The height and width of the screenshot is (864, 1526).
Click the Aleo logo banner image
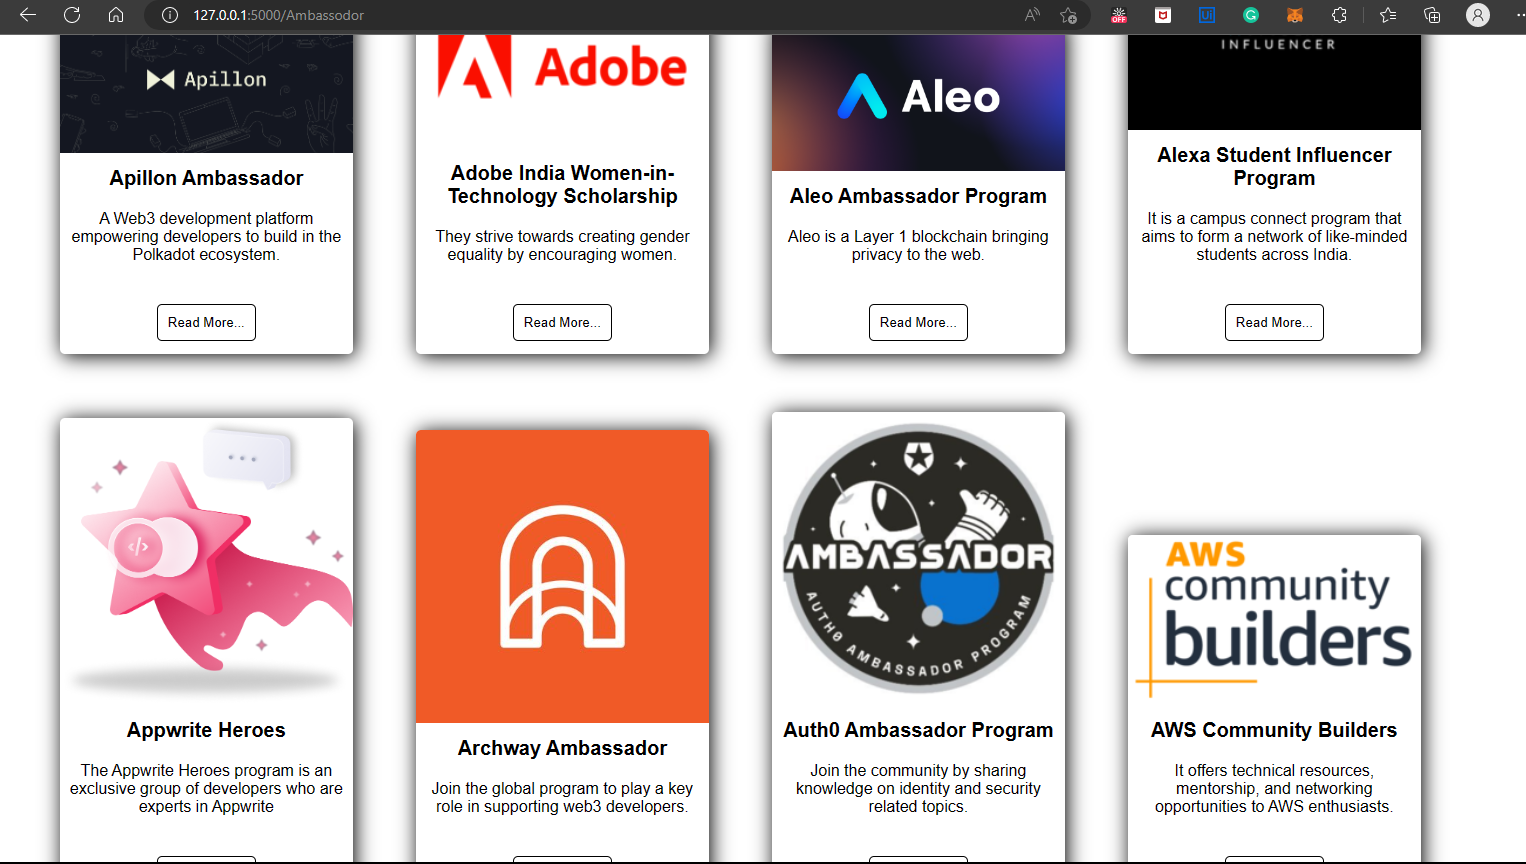[918, 103]
